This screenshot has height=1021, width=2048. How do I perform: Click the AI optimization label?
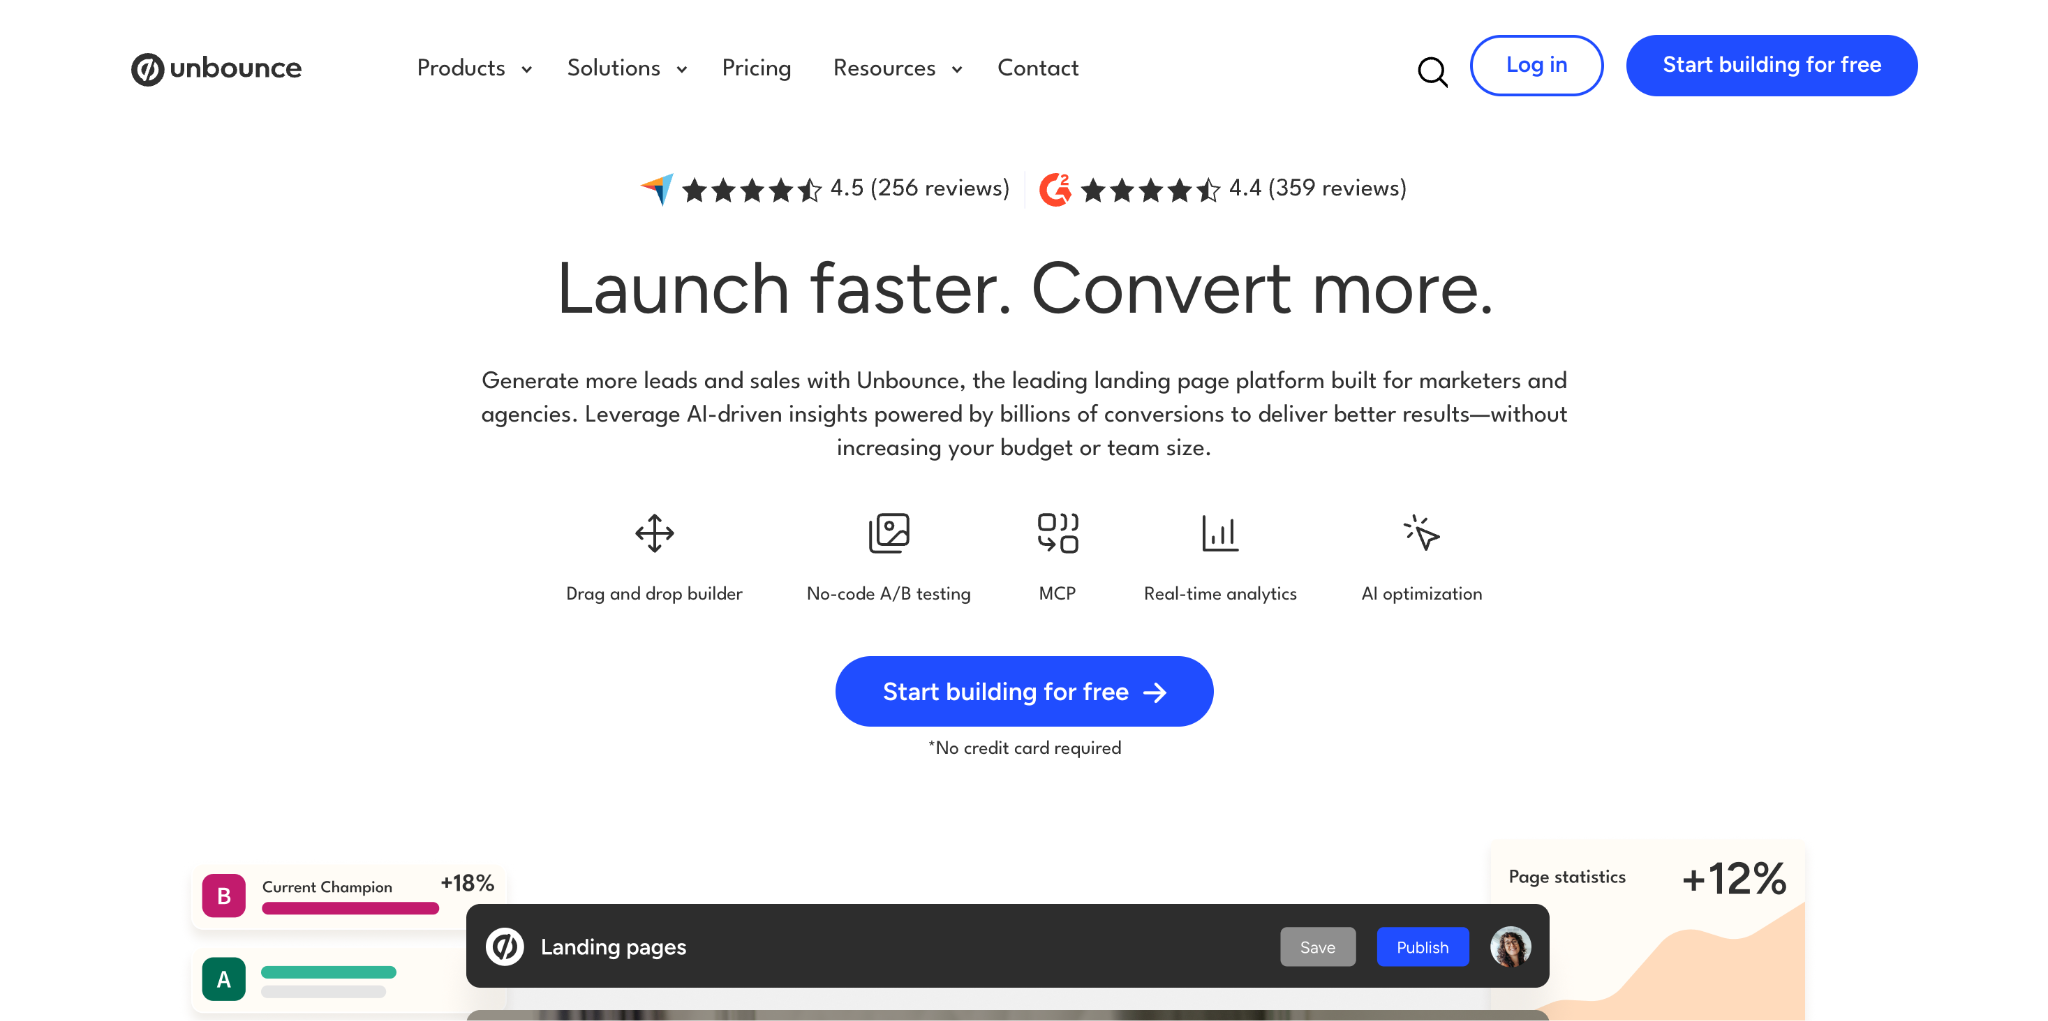1421,593
